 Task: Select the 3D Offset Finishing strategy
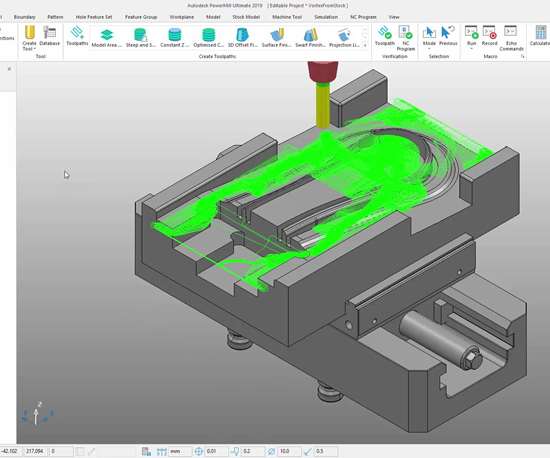[242, 38]
